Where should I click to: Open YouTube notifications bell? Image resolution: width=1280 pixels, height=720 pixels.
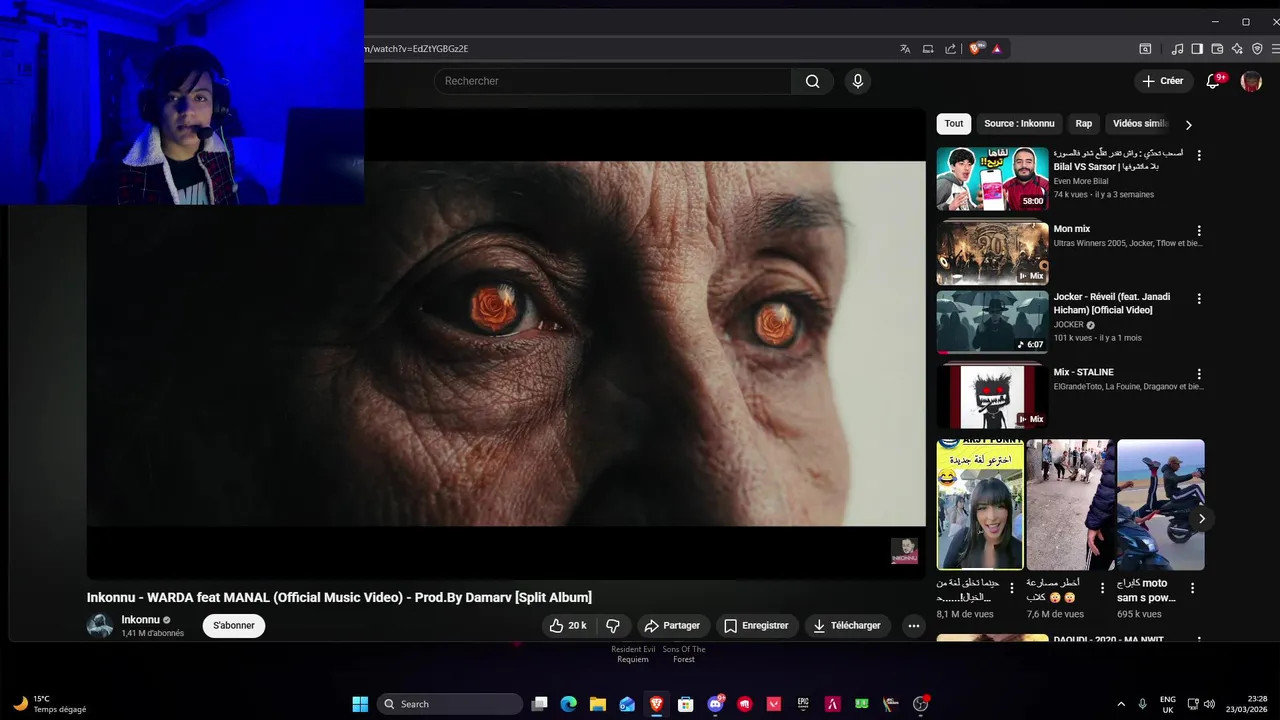click(1213, 81)
